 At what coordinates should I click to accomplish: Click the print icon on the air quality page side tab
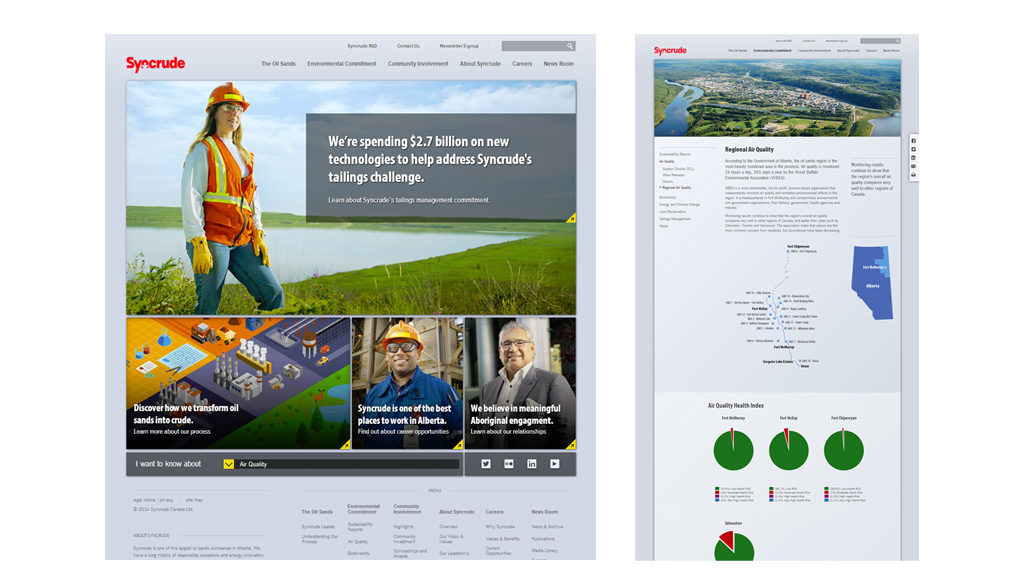[914, 174]
